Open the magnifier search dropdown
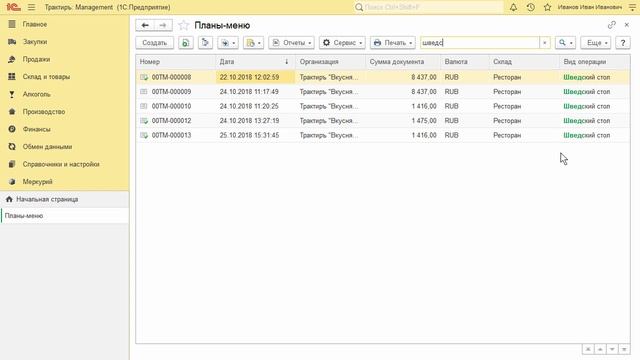The width and height of the screenshot is (640, 360). [x=565, y=43]
